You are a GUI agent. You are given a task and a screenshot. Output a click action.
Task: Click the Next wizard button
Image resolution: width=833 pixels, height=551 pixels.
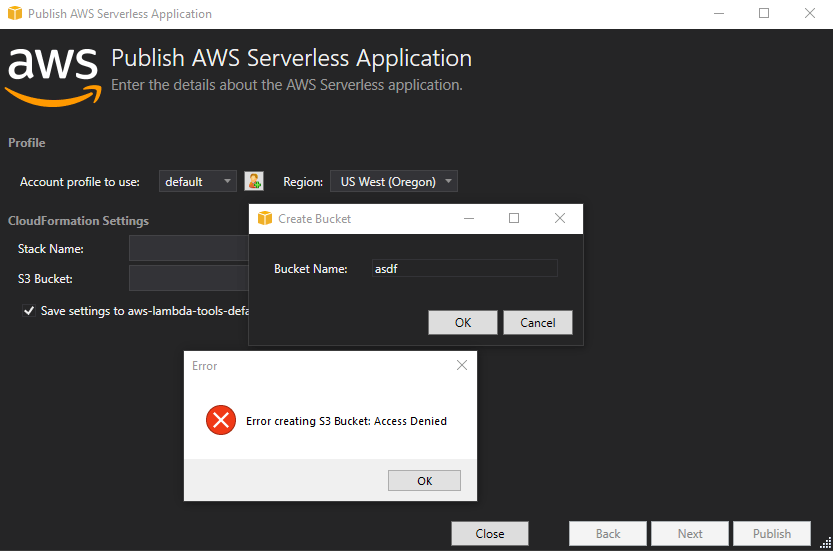690,533
